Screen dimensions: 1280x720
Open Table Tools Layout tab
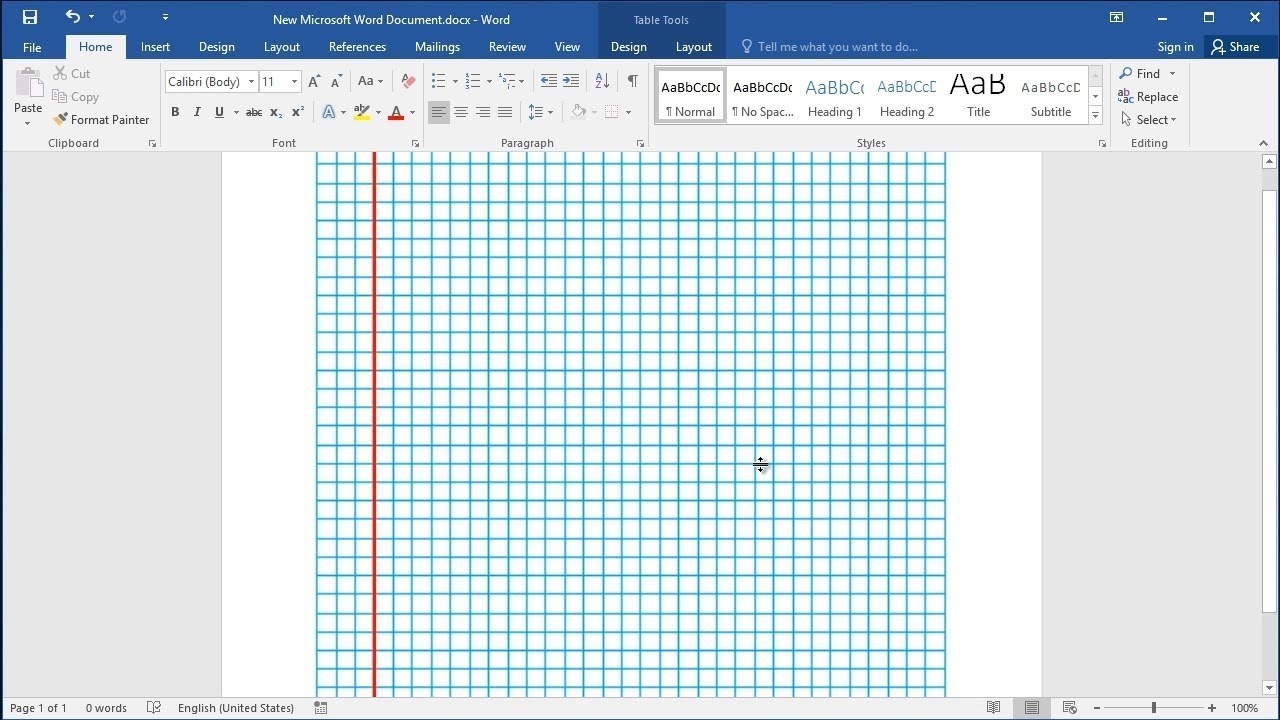coord(693,47)
